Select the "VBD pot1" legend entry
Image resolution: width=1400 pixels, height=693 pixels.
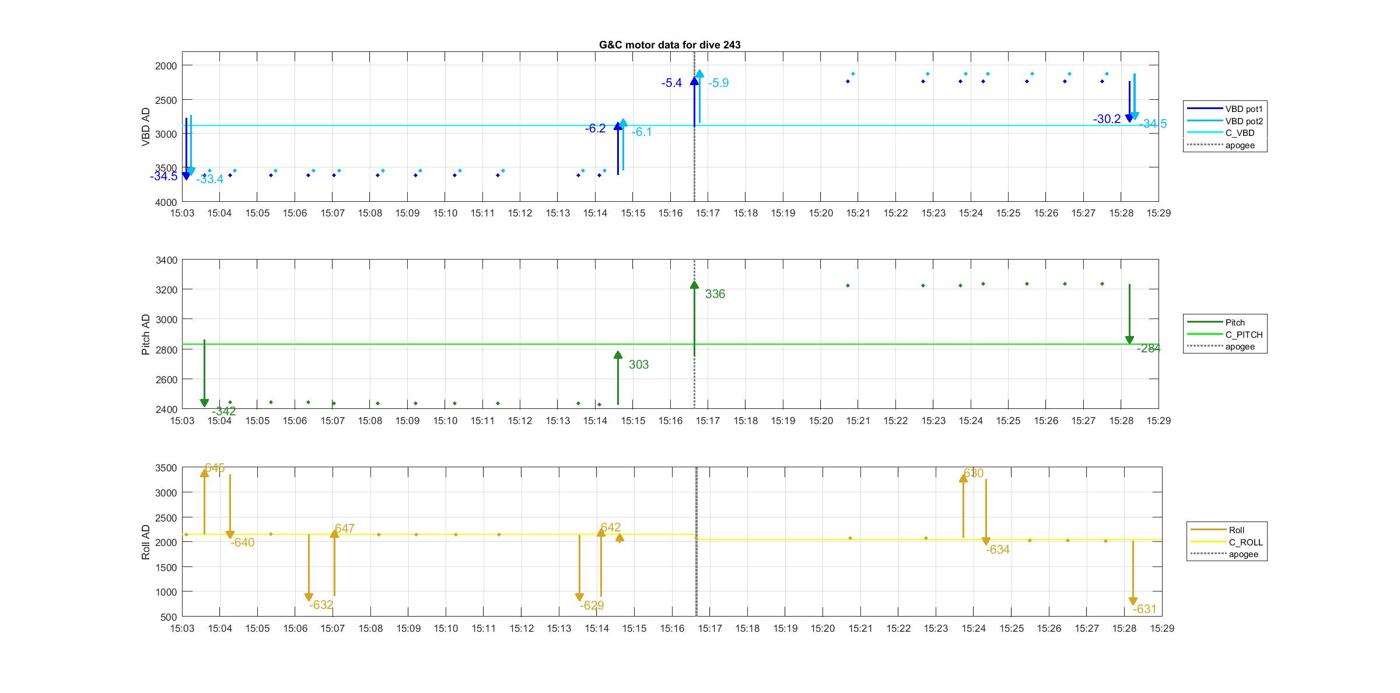coord(1227,108)
